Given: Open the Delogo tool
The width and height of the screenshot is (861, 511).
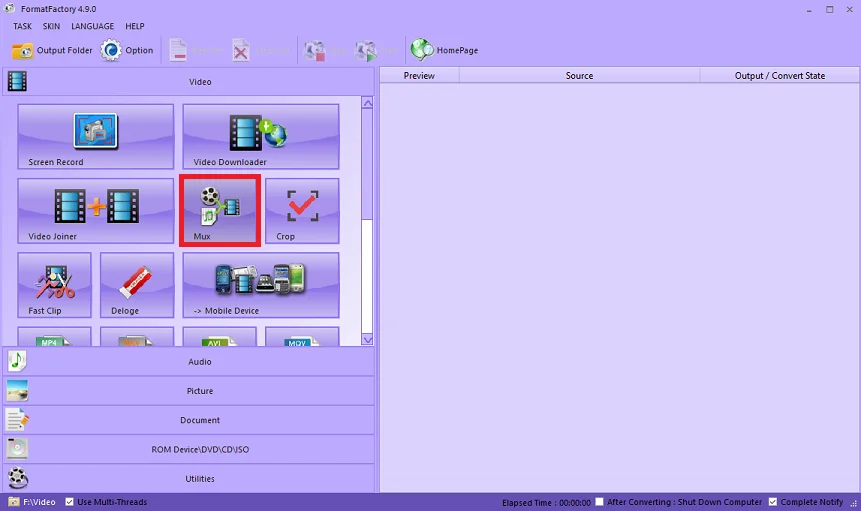Looking at the screenshot, I should pyautogui.click(x=137, y=285).
